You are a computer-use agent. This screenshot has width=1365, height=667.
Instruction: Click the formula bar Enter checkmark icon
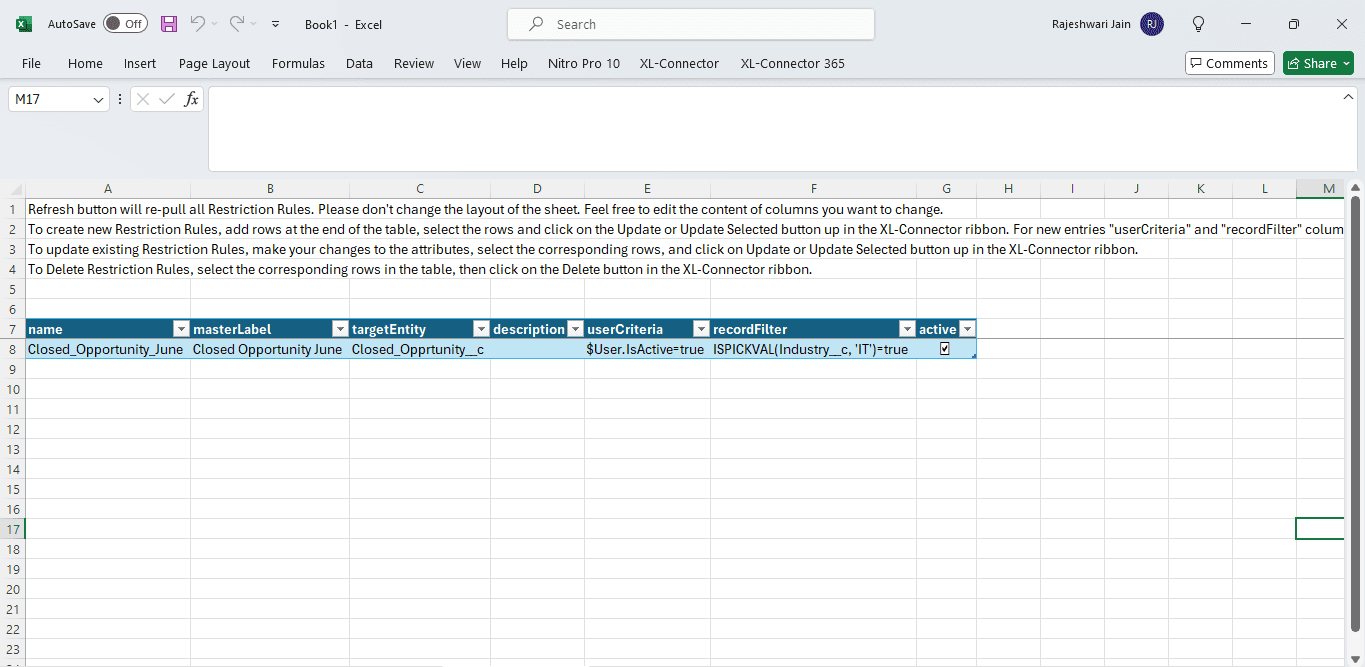[x=166, y=99]
